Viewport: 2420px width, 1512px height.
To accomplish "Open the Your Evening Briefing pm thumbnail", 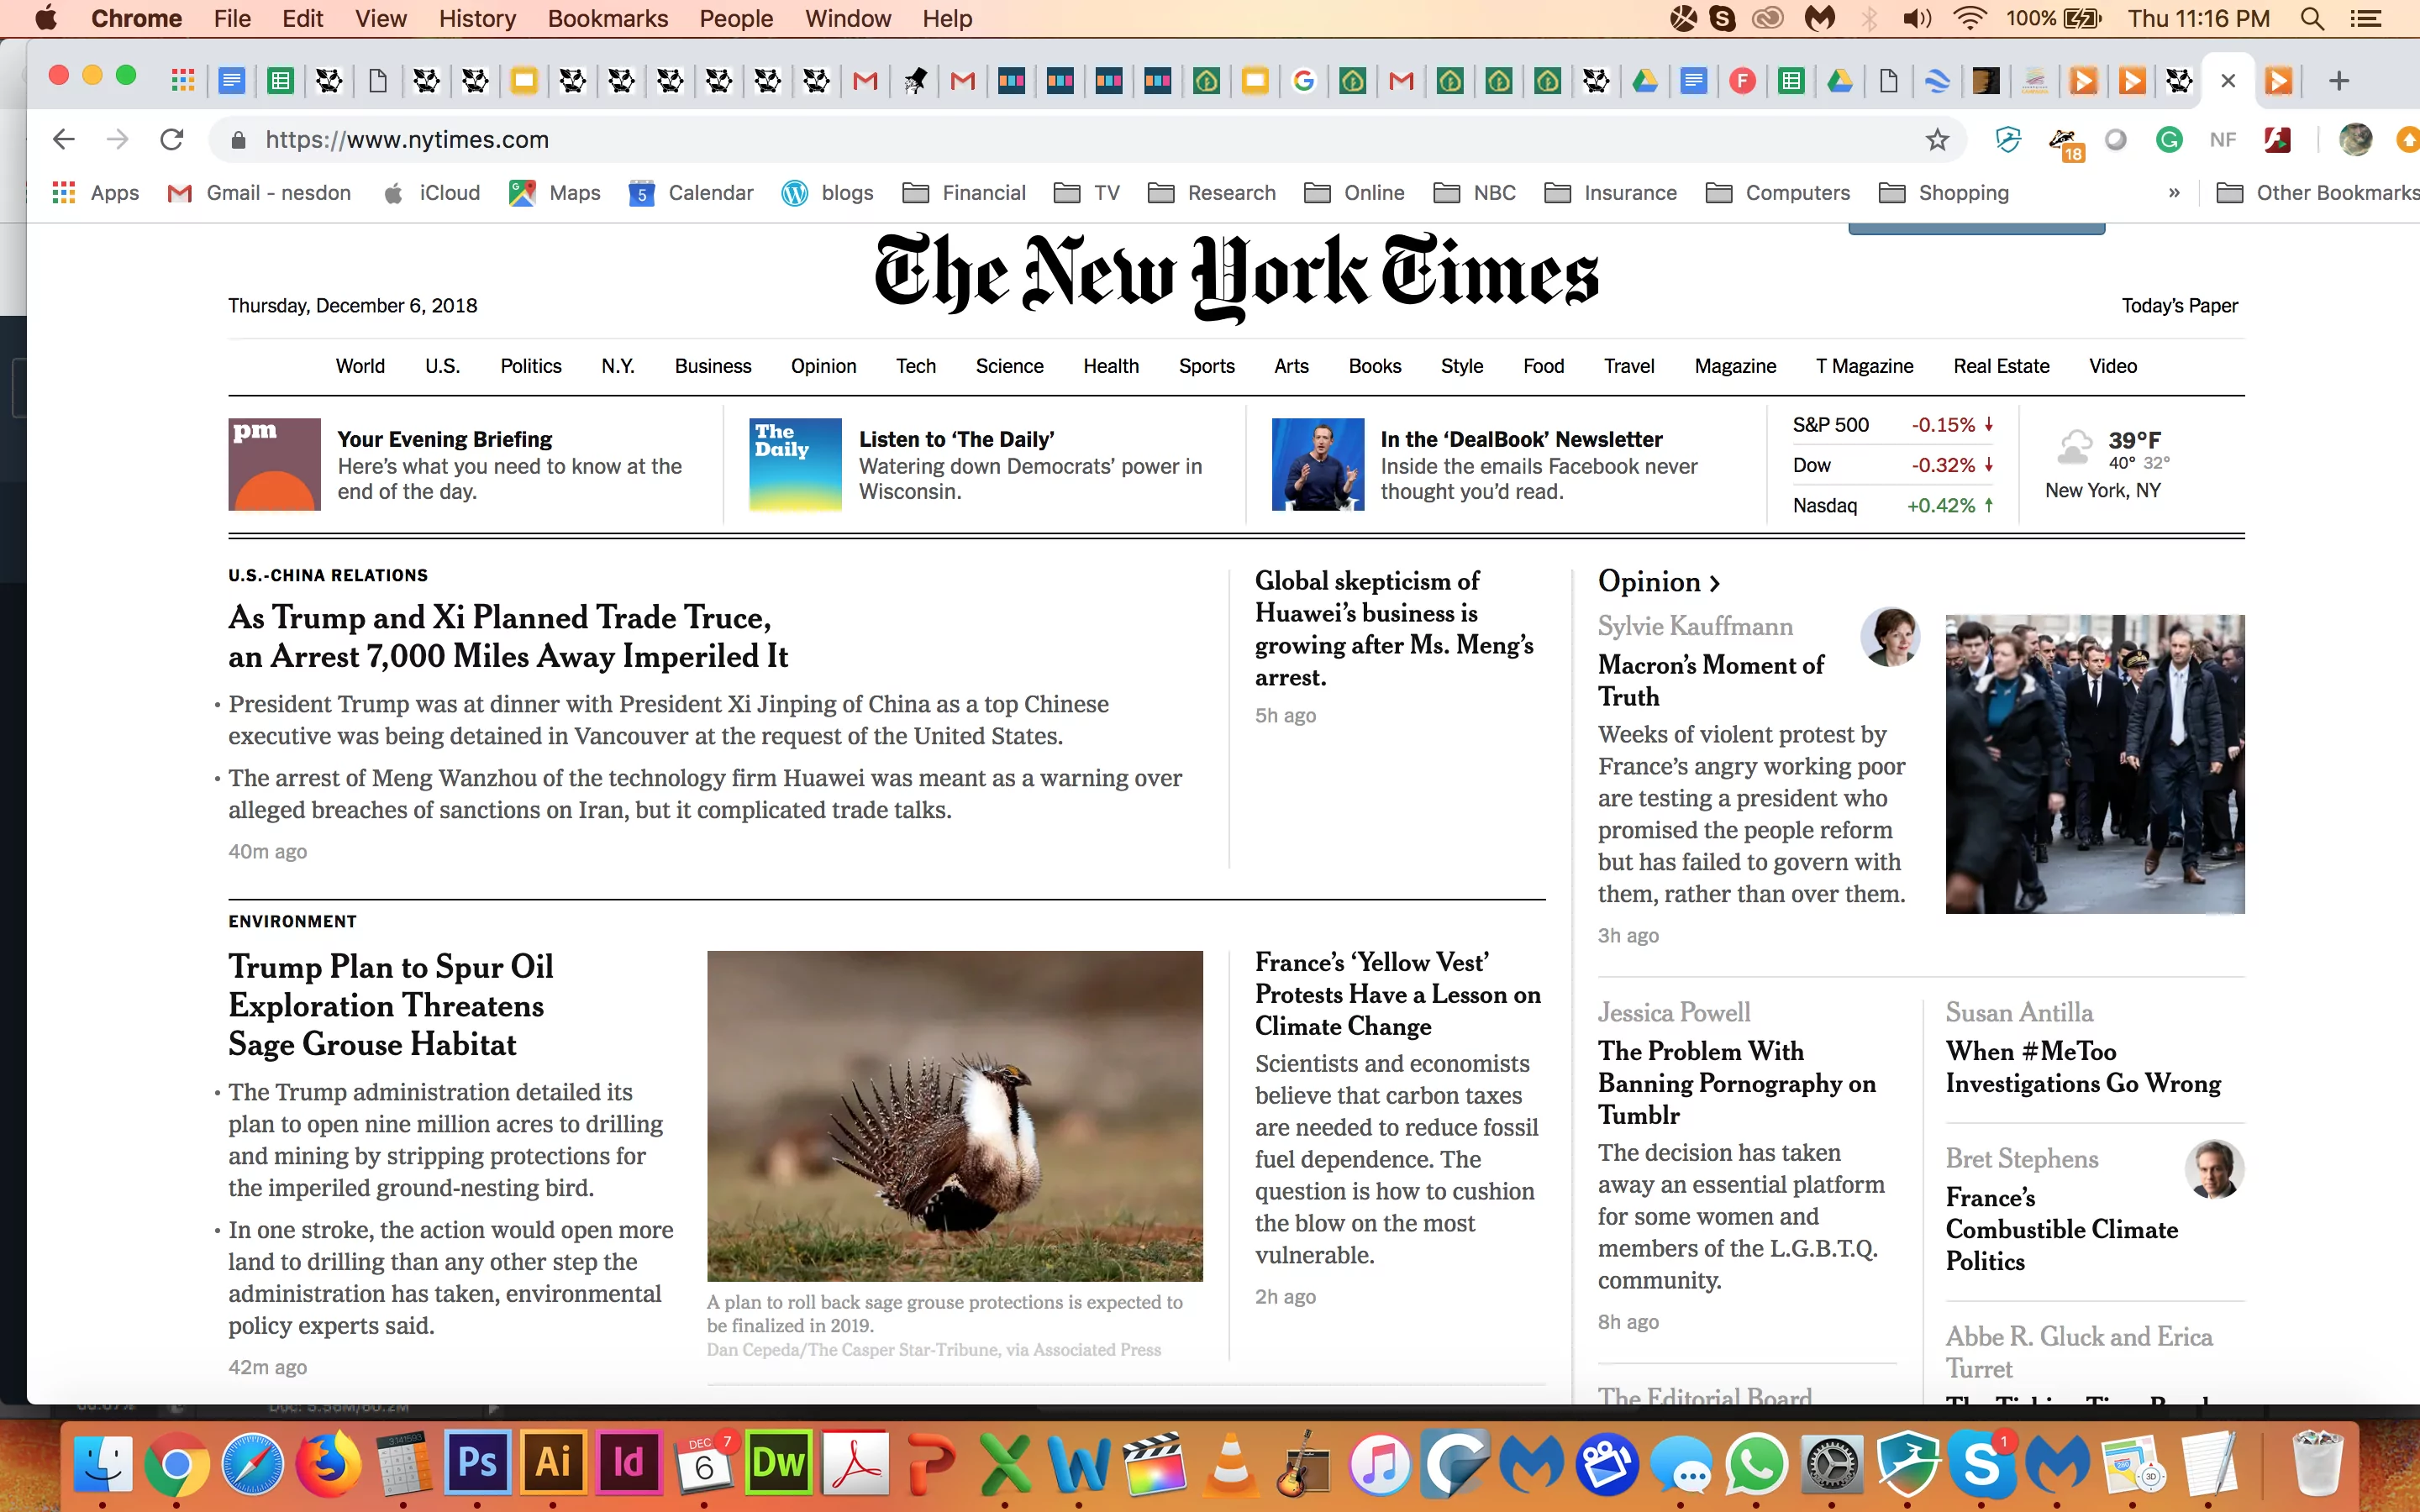I will click(274, 464).
